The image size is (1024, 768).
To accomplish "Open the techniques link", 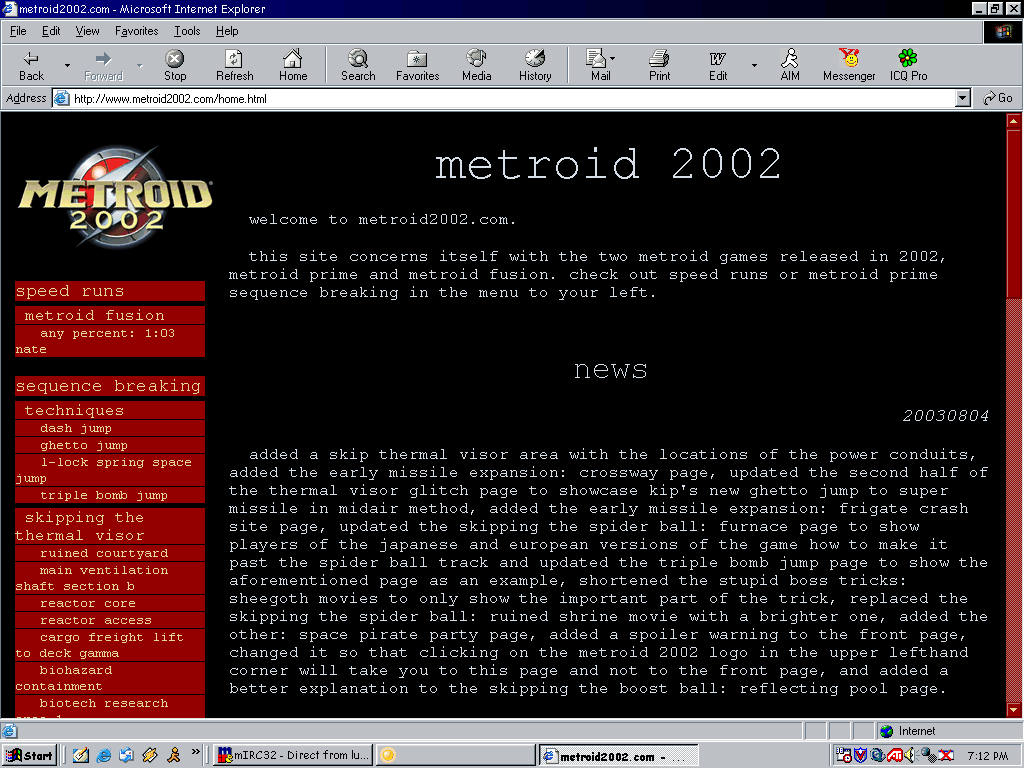I will pos(74,410).
